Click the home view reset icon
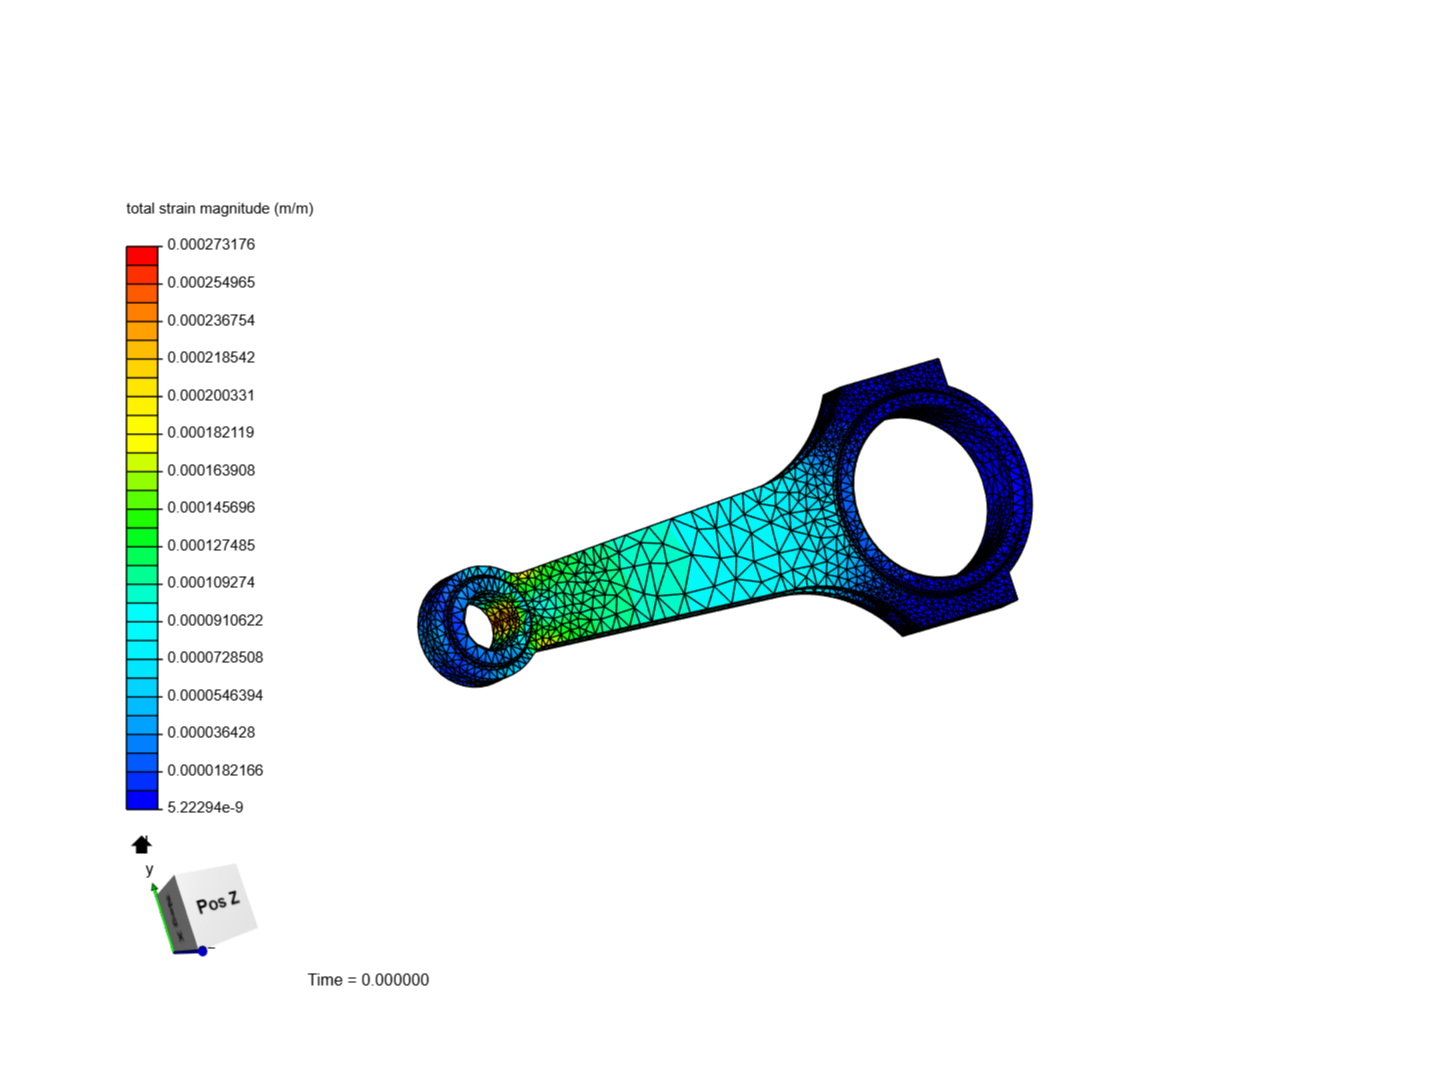1440x1080 pixels. click(x=141, y=845)
